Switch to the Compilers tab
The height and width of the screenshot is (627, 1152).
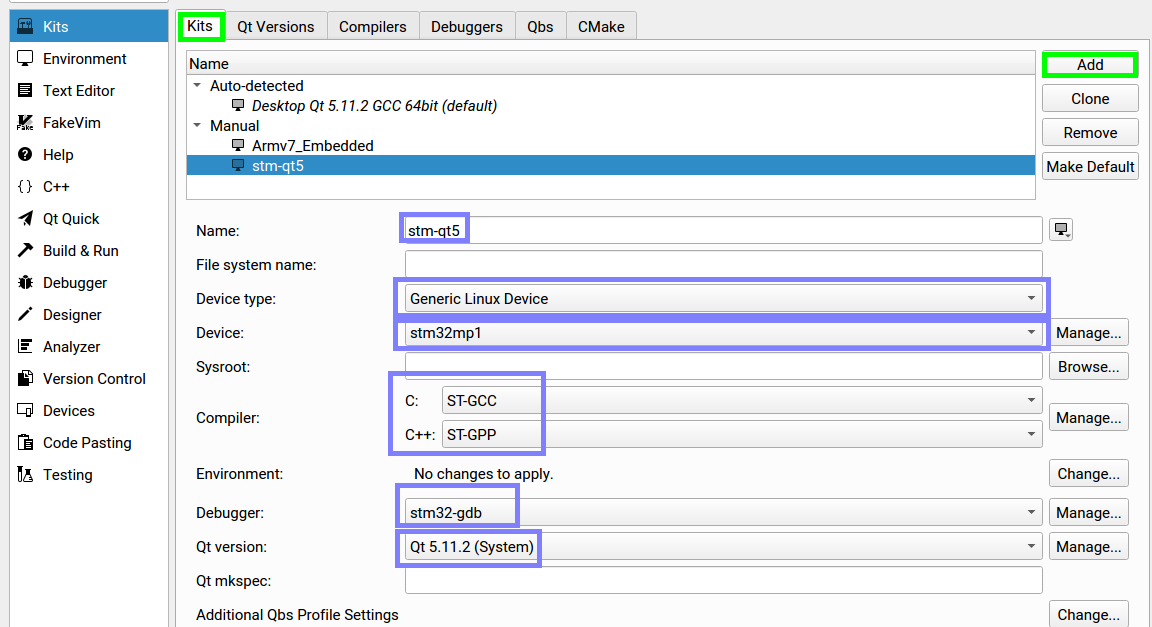(372, 26)
